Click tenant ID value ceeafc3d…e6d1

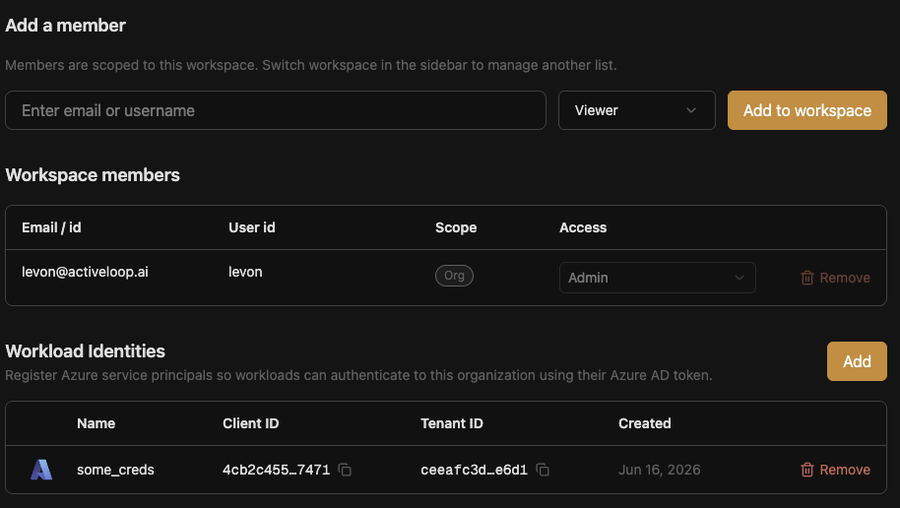(474, 470)
